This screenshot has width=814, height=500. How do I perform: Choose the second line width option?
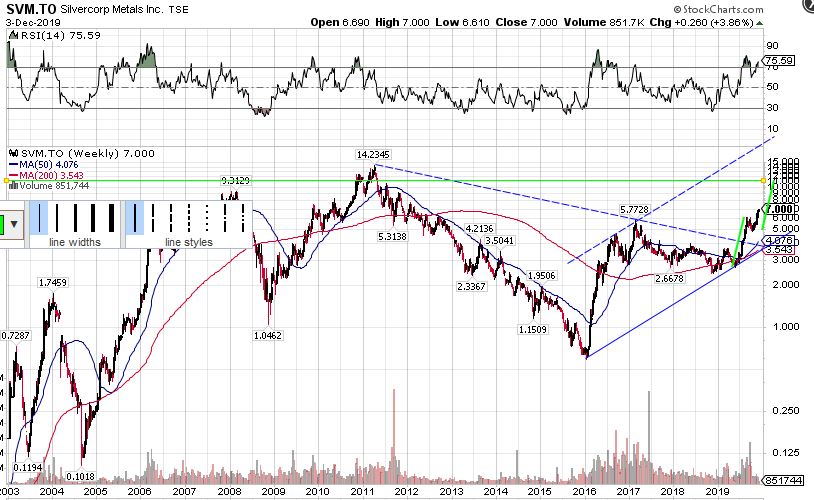pos(57,218)
